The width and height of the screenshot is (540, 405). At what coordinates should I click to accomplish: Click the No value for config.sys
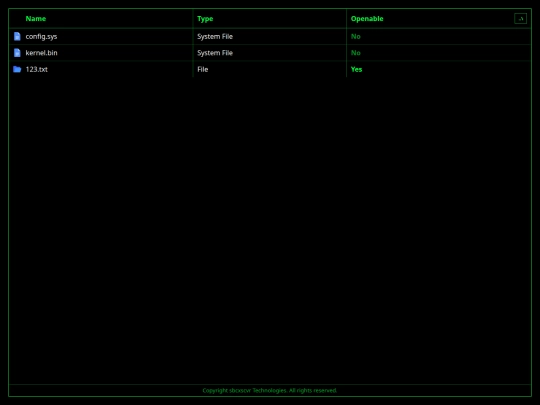pyautogui.click(x=355, y=37)
